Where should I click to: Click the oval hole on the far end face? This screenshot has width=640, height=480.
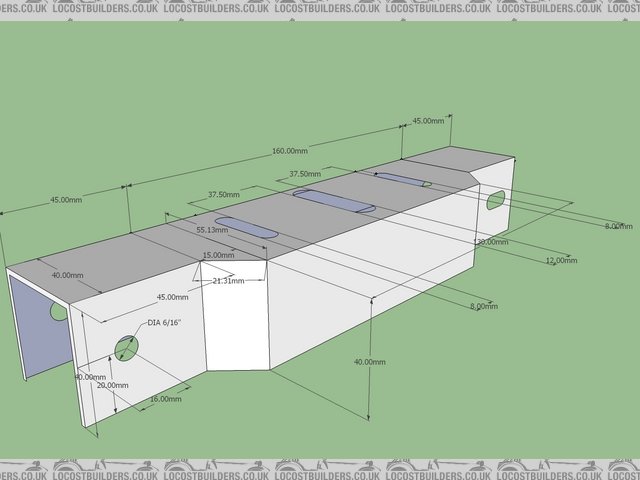pos(496,200)
